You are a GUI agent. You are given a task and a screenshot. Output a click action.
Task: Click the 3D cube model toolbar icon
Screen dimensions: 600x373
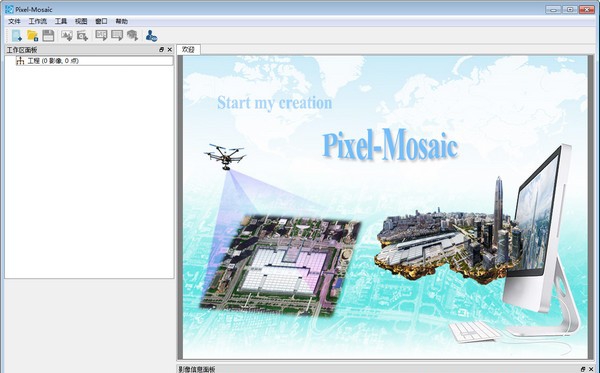point(132,35)
